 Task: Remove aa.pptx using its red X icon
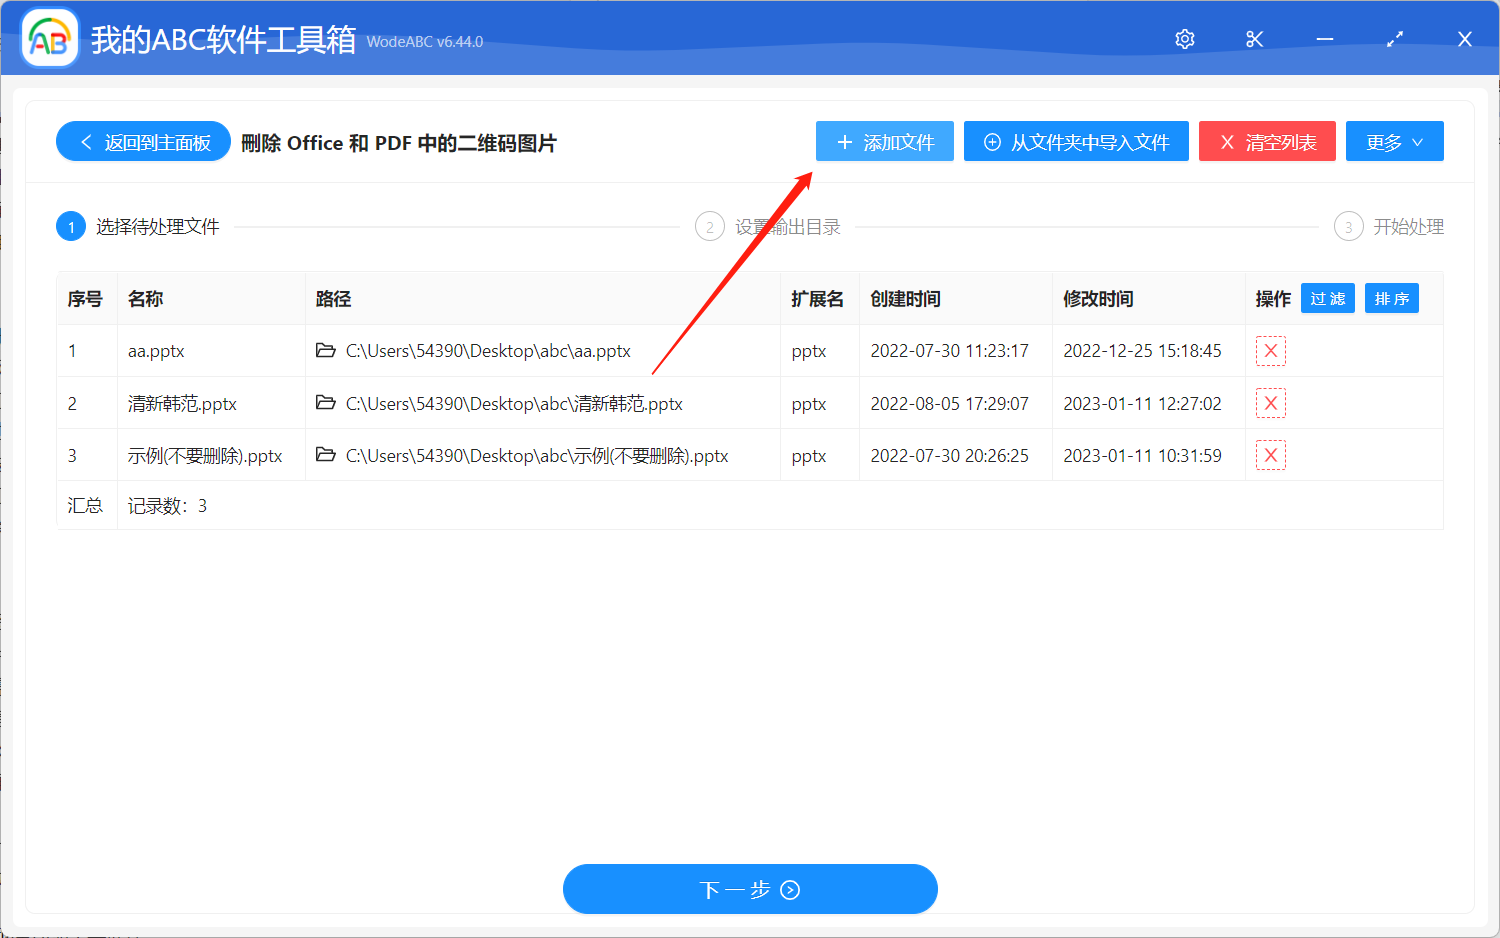point(1270,351)
